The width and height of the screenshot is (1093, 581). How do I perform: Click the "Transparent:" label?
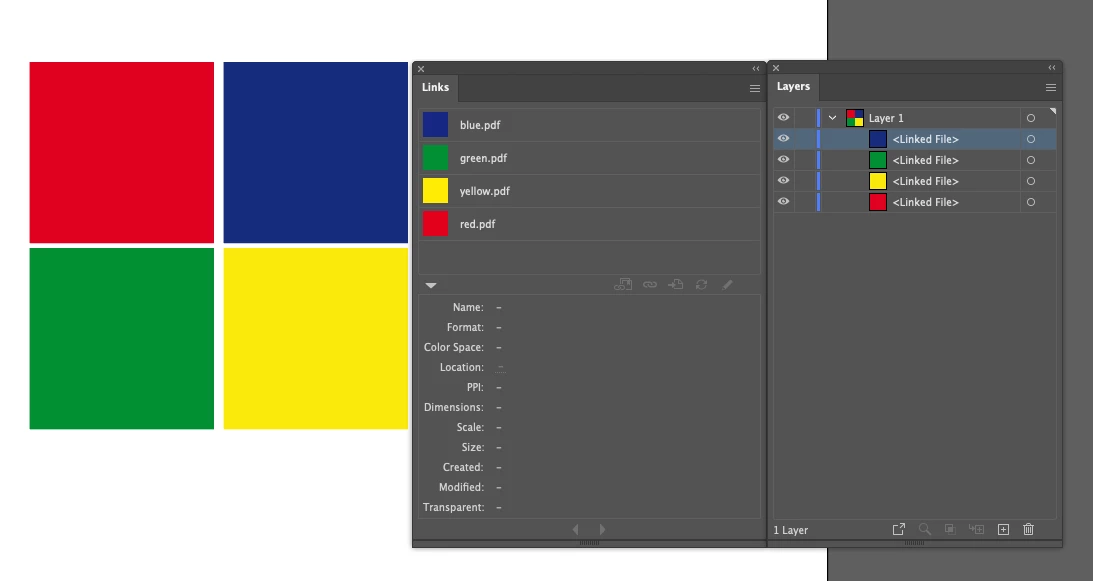pyautogui.click(x=454, y=507)
